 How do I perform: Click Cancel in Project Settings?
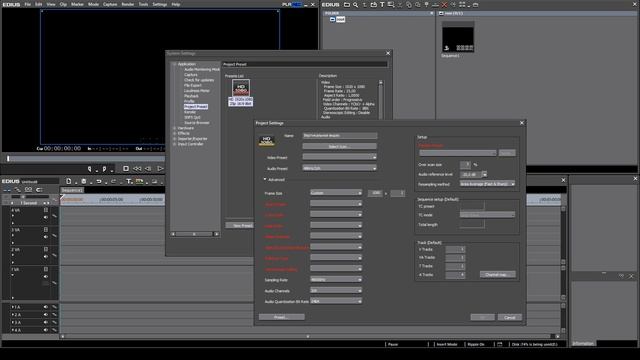(509, 317)
